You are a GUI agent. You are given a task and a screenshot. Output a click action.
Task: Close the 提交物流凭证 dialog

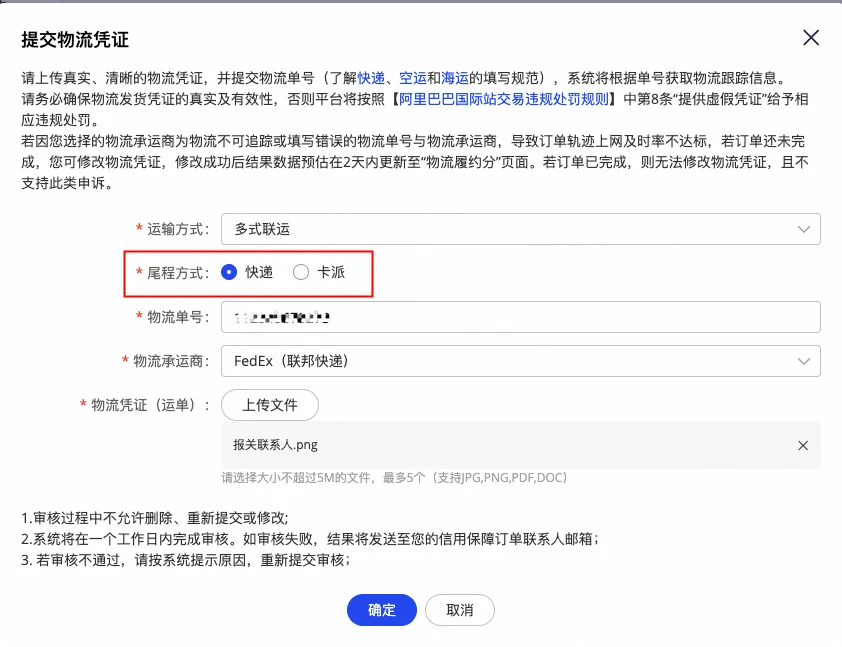pyautogui.click(x=811, y=39)
